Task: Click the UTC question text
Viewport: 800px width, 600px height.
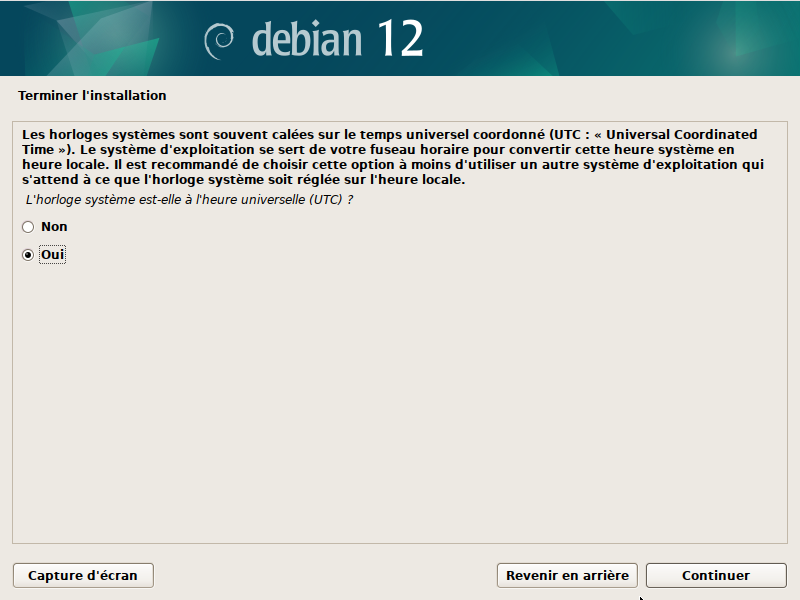Action: point(189,199)
